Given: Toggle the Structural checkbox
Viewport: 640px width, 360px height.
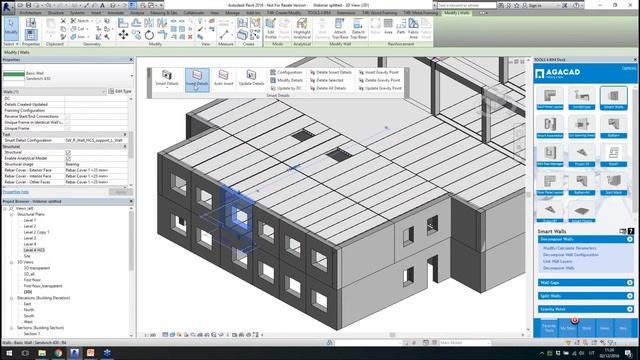Looking at the screenshot, I should pyautogui.click(x=68, y=152).
